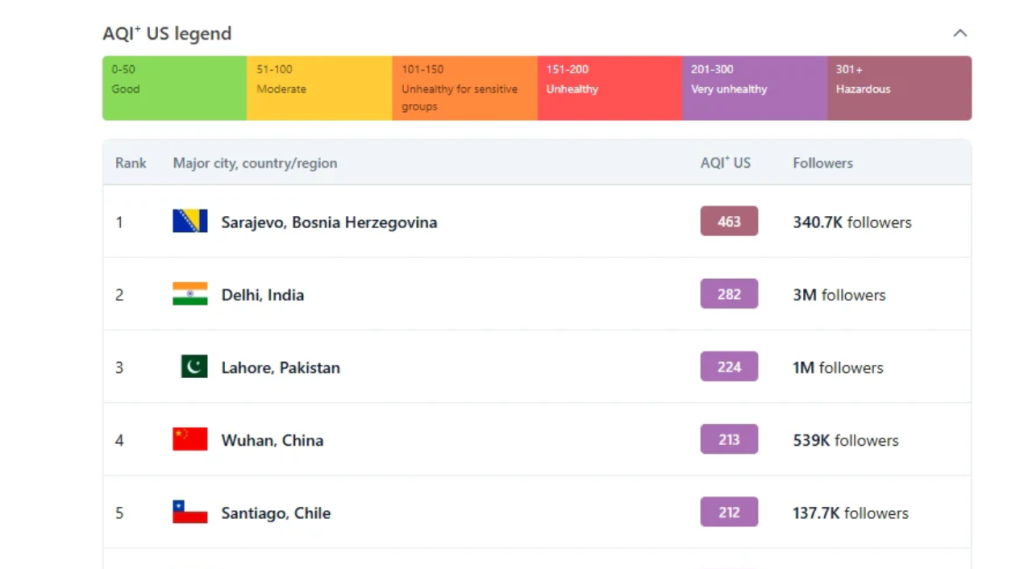Screen dimensions: 1024x569
Task: Click the Bosnia Herzegovina flag icon
Action: 190,221
